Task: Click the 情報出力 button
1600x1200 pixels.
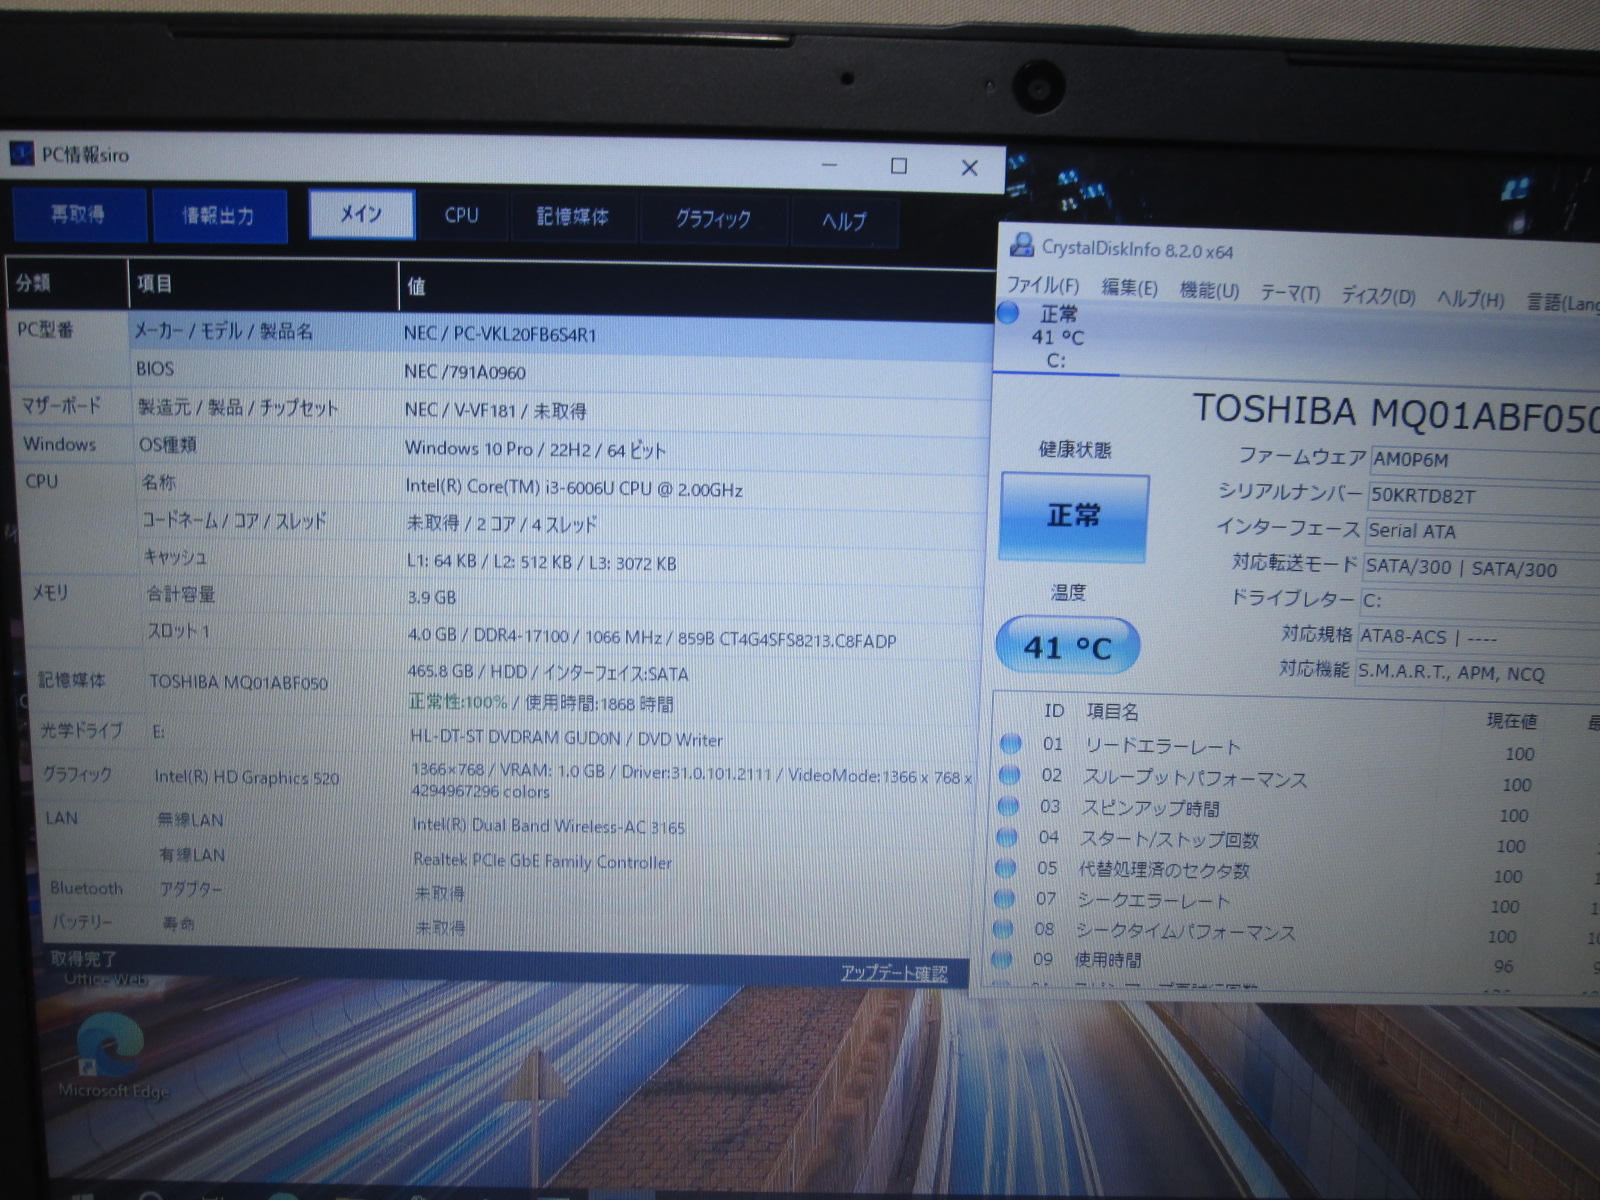Action: tap(219, 216)
